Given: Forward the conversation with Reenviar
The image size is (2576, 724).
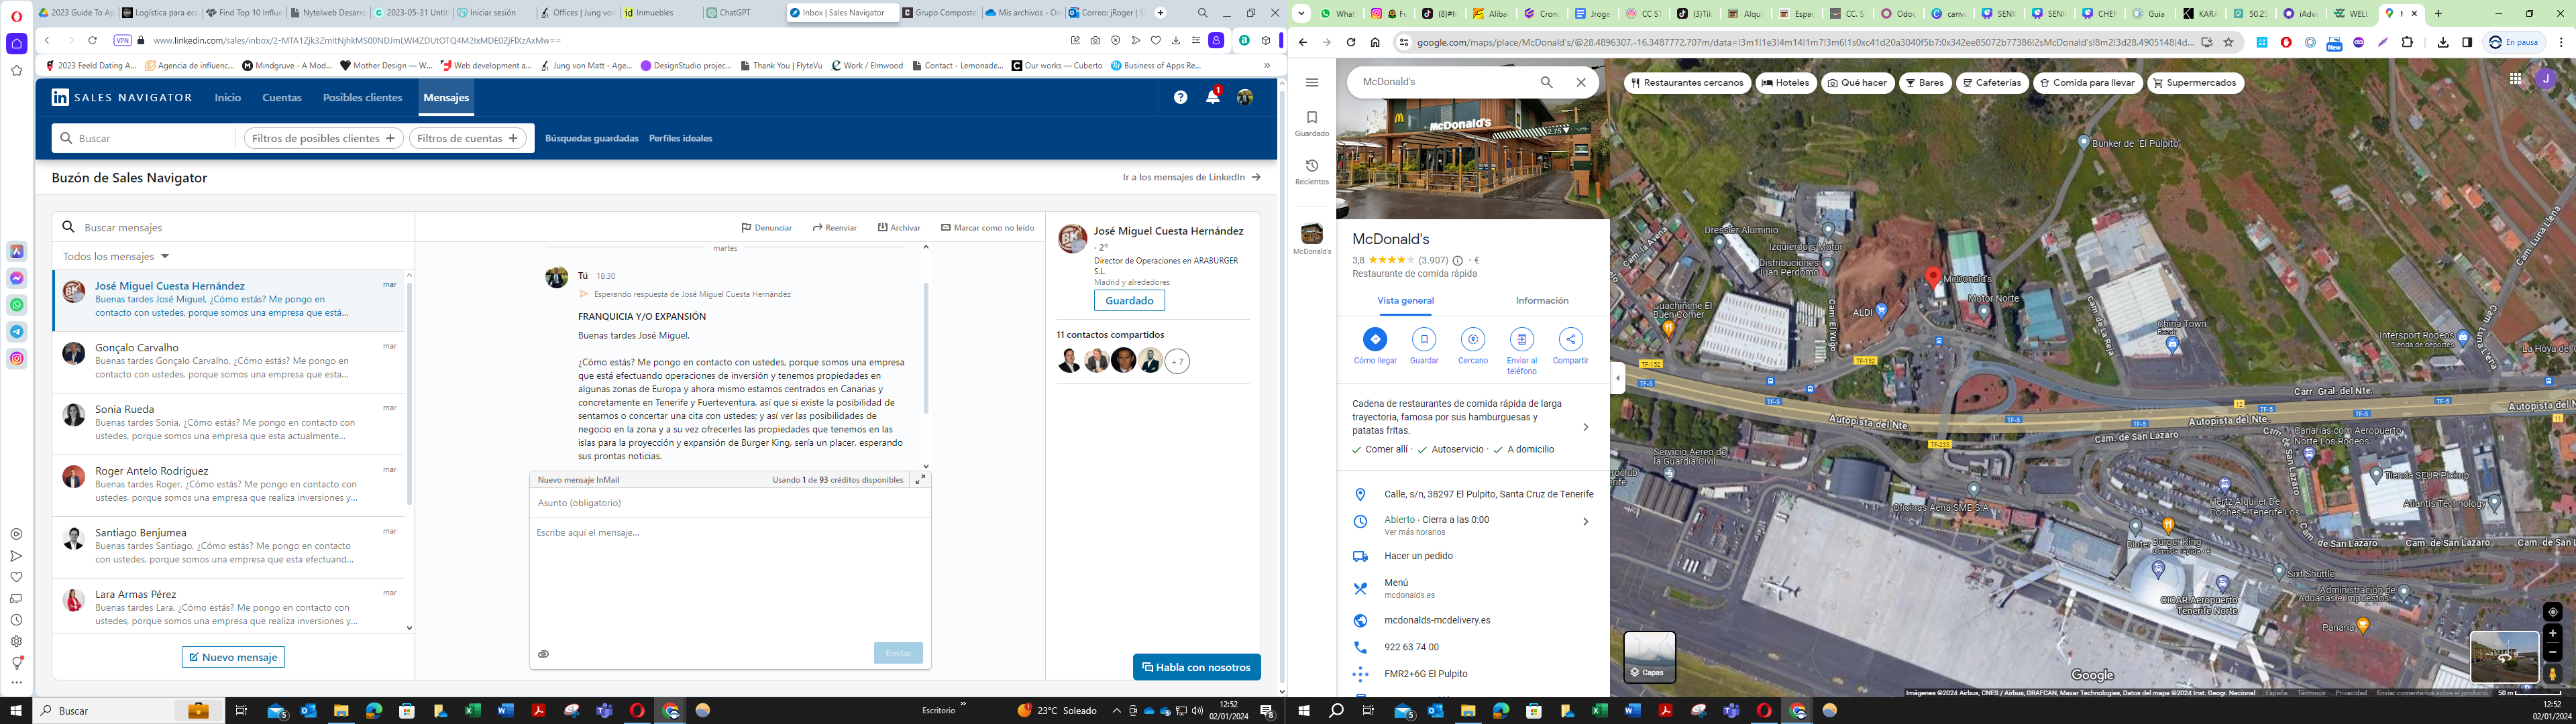Looking at the screenshot, I should (835, 228).
